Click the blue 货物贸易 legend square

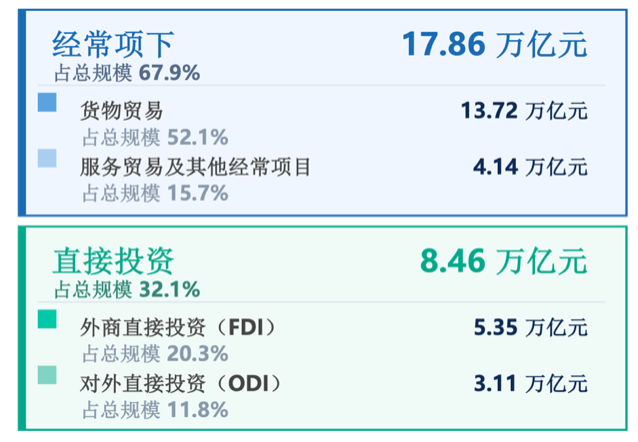tap(47, 102)
